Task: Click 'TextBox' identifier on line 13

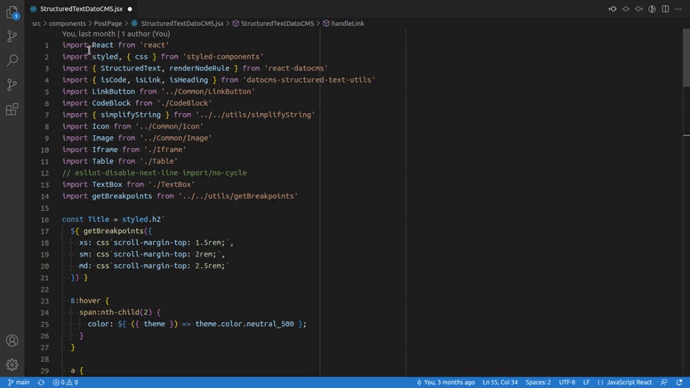Action: pyautogui.click(x=107, y=184)
